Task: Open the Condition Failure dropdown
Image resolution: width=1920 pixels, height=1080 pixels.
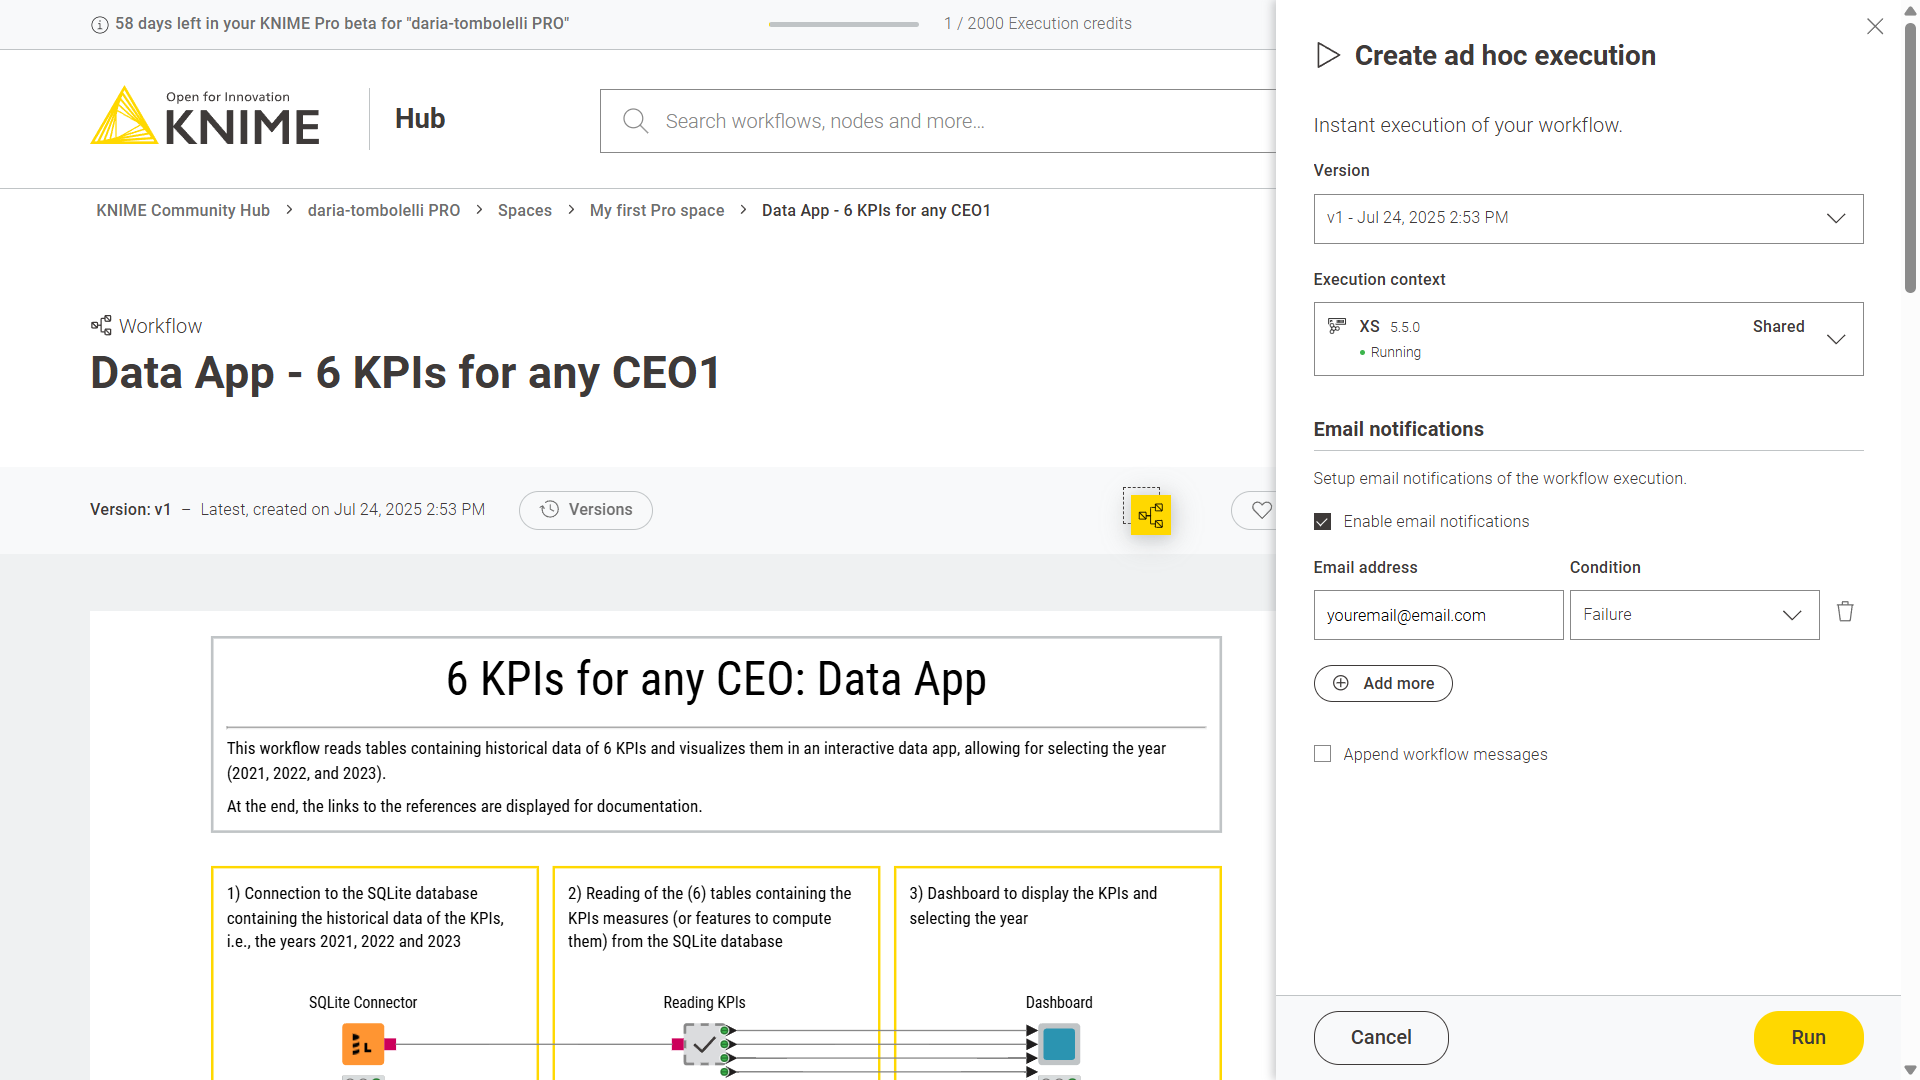Action: [x=1693, y=615]
